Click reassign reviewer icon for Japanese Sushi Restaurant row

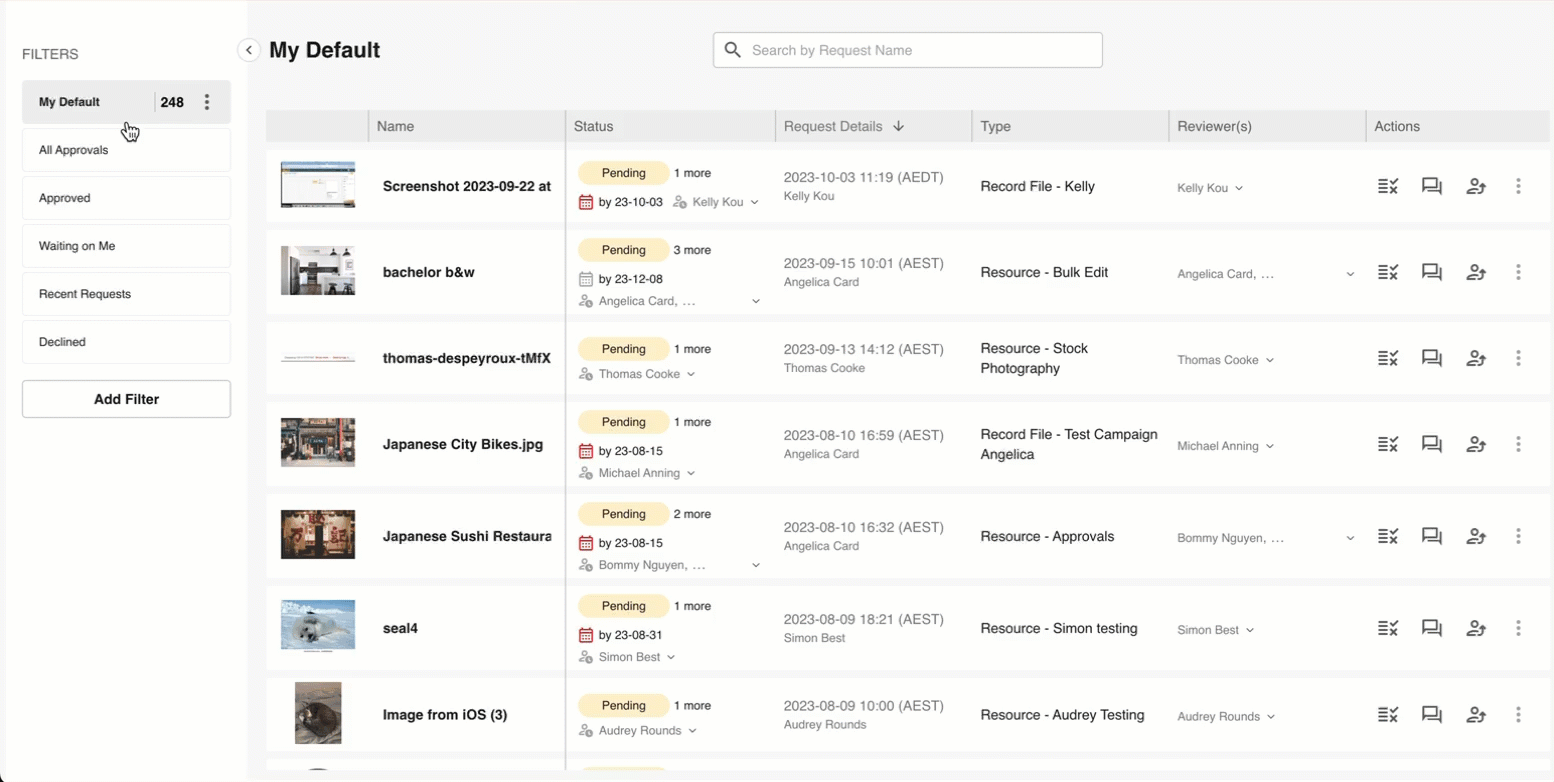[1476, 536]
